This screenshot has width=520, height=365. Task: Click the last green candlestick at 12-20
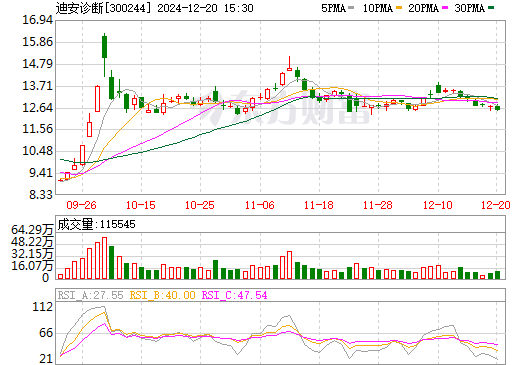tap(497, 108)
